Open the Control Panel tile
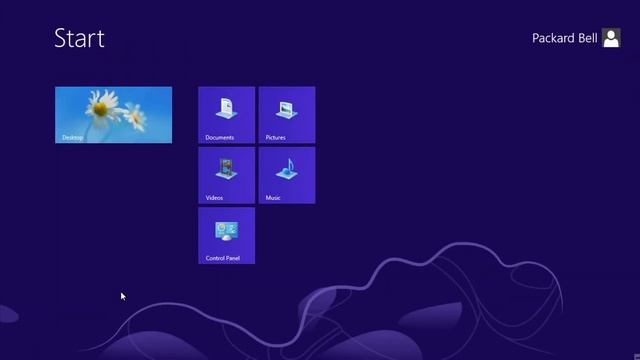The image size is (640, 360). point(227,236)
